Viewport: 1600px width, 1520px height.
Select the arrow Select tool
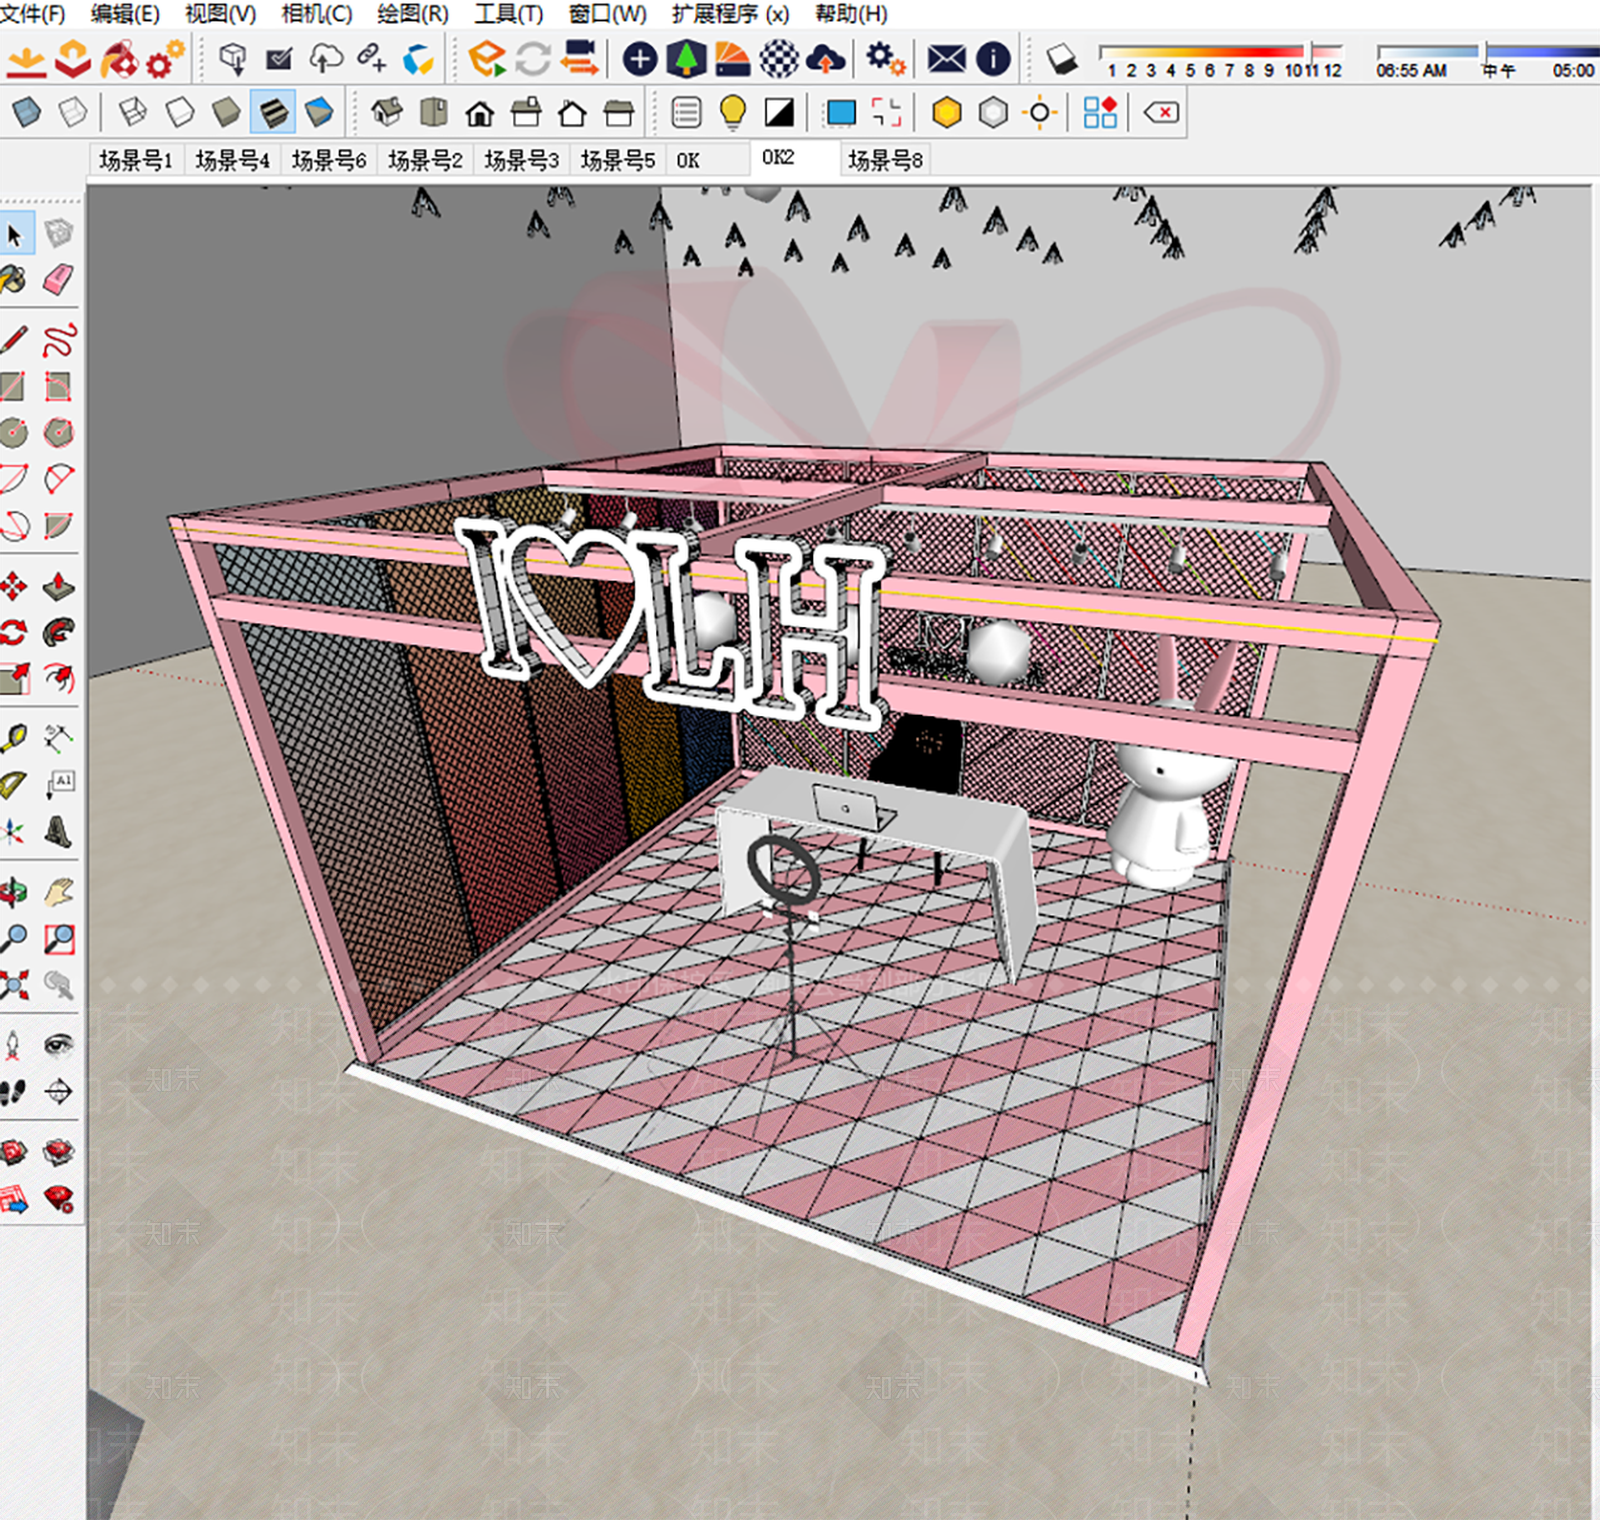click(14, 234)
